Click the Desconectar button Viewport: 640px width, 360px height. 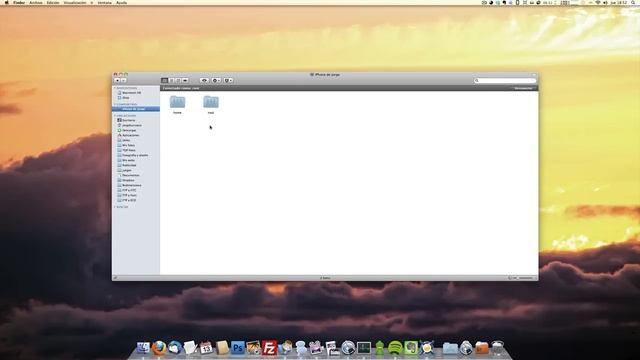(523, 88)
